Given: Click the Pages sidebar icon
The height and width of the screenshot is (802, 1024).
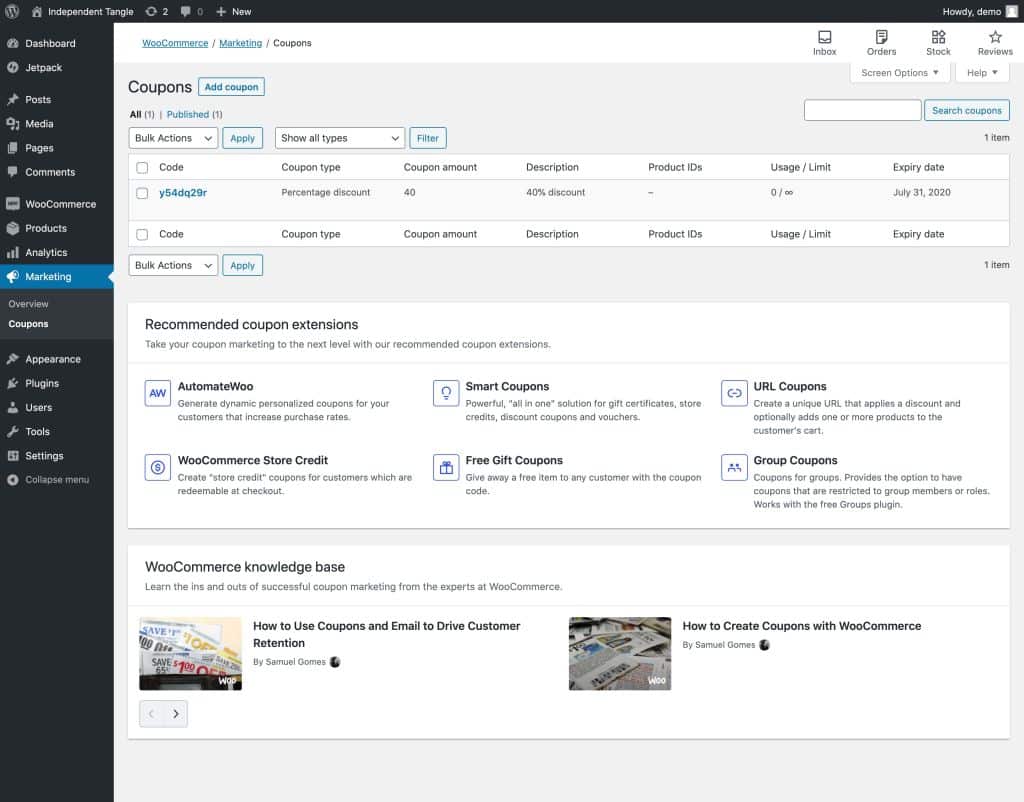Looking at the screenshot, I should tap(12, 148).
